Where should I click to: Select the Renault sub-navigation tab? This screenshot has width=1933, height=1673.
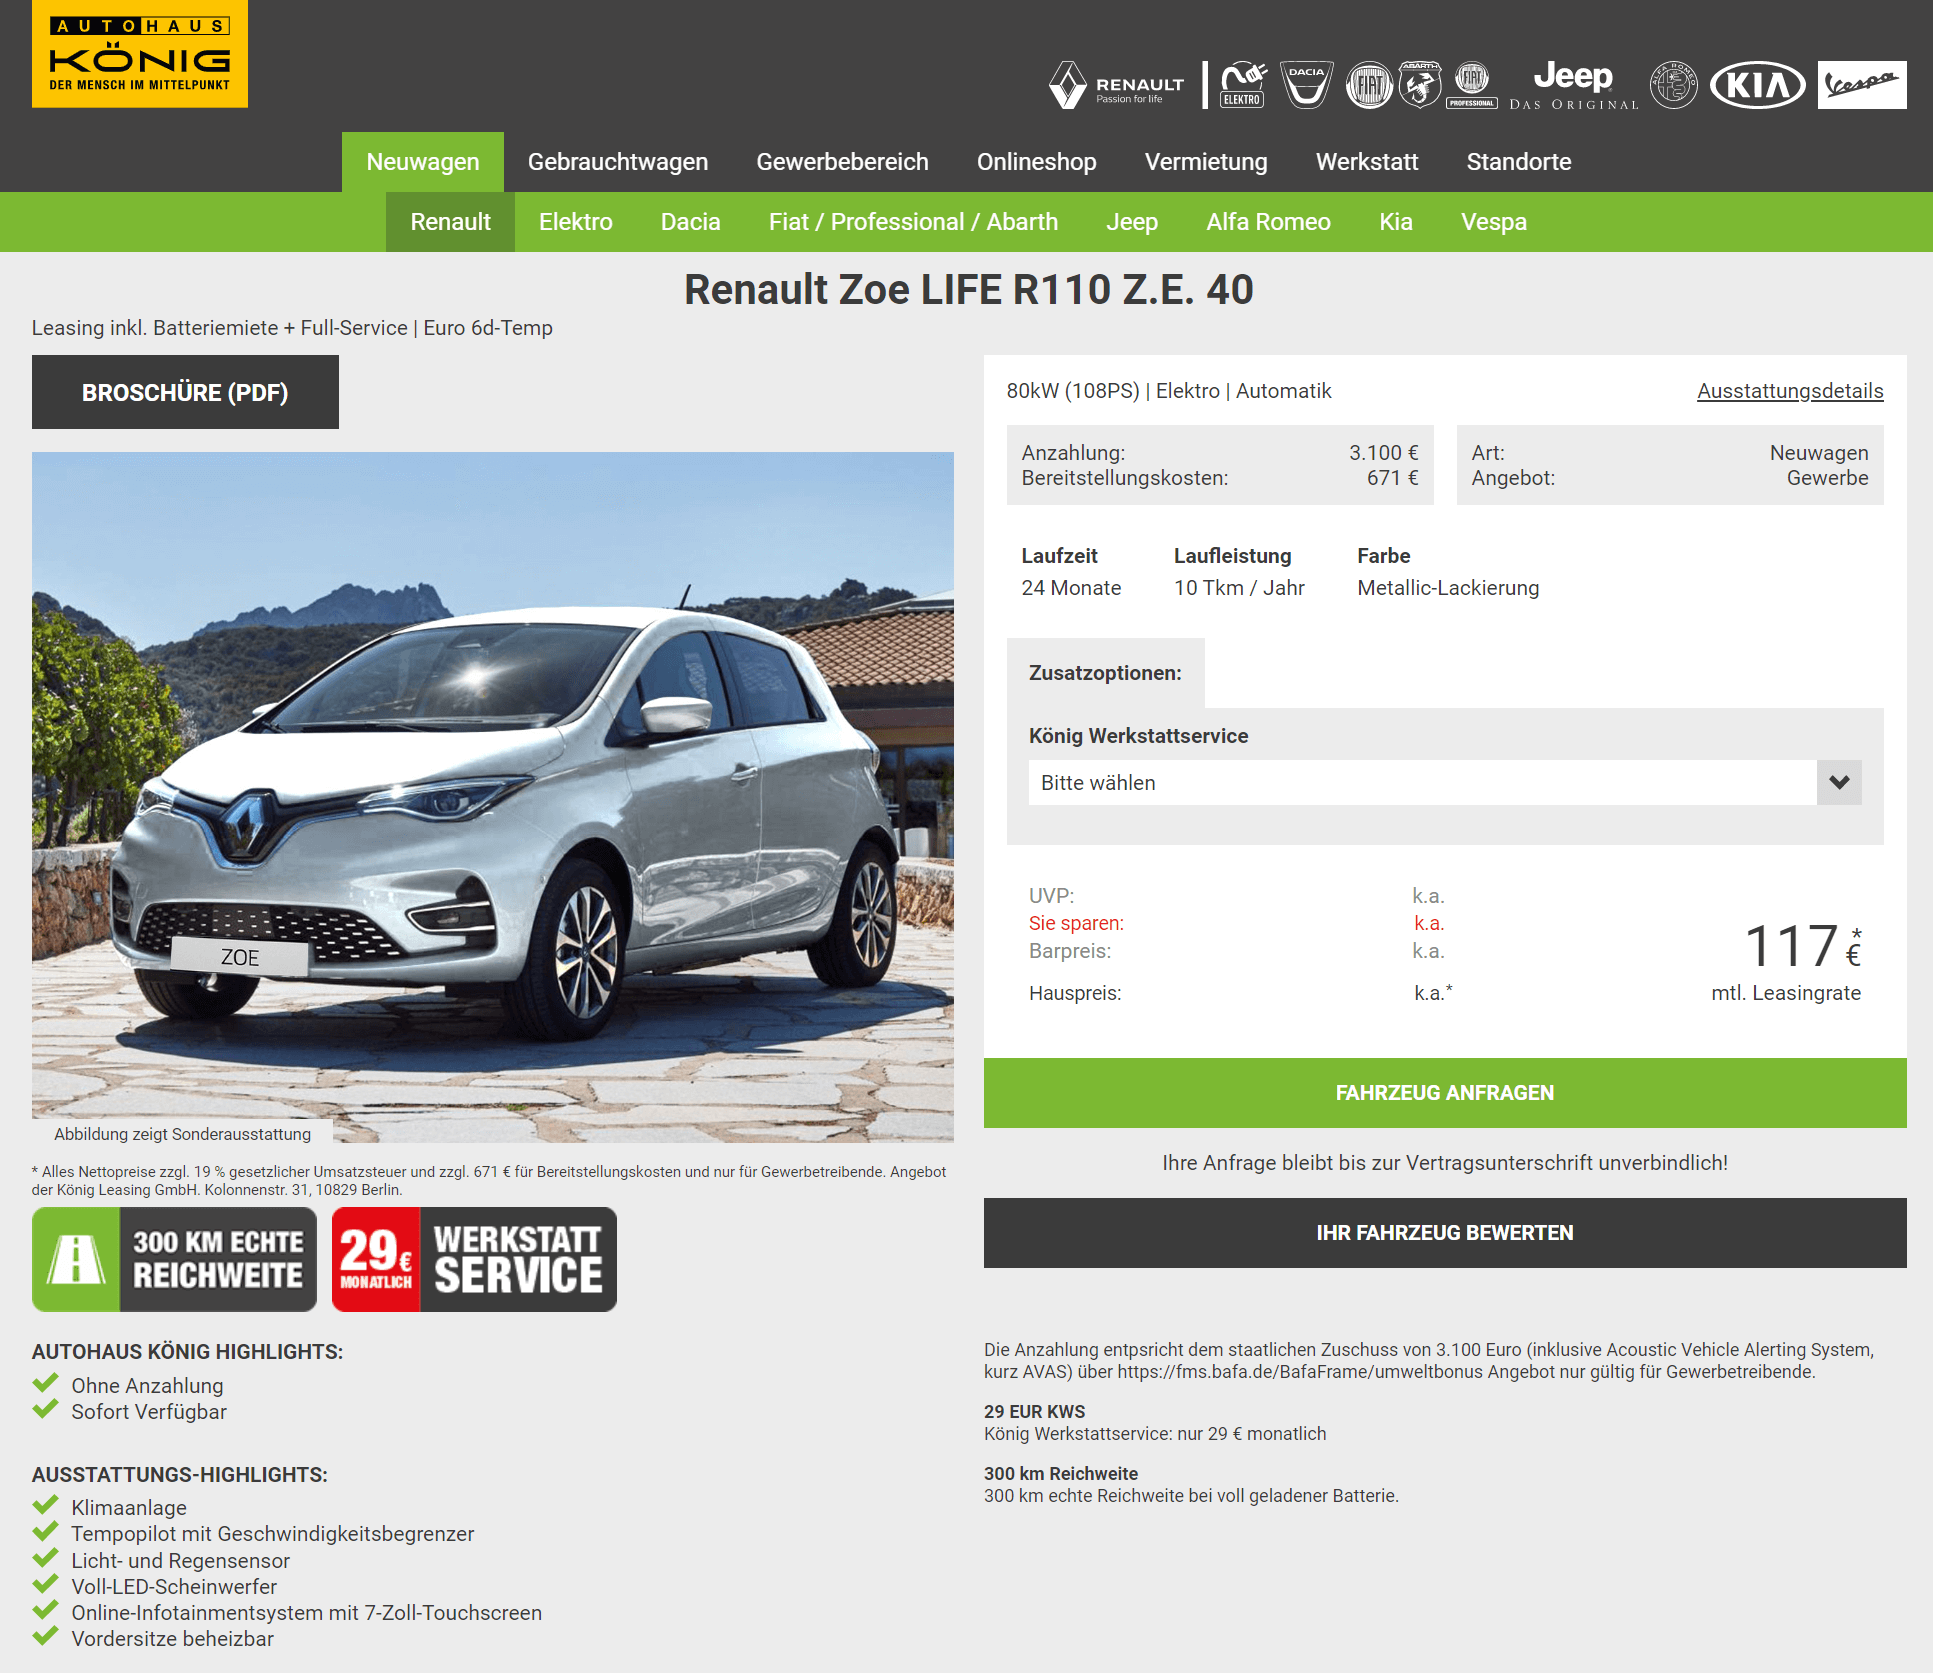[x=450, y=222]
